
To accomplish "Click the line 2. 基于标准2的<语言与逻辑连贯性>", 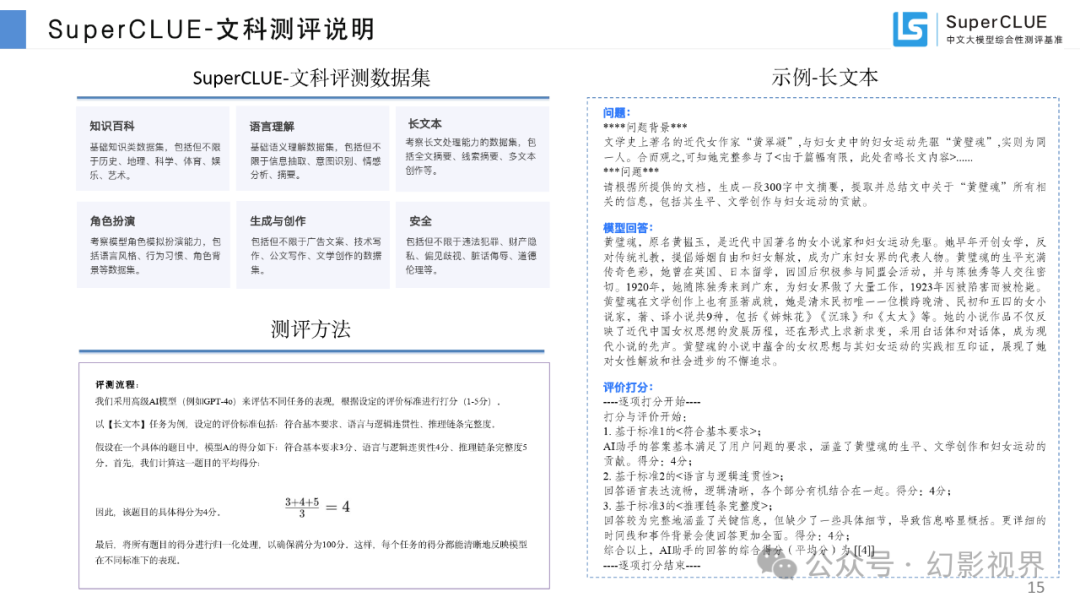I will [694, 476].
